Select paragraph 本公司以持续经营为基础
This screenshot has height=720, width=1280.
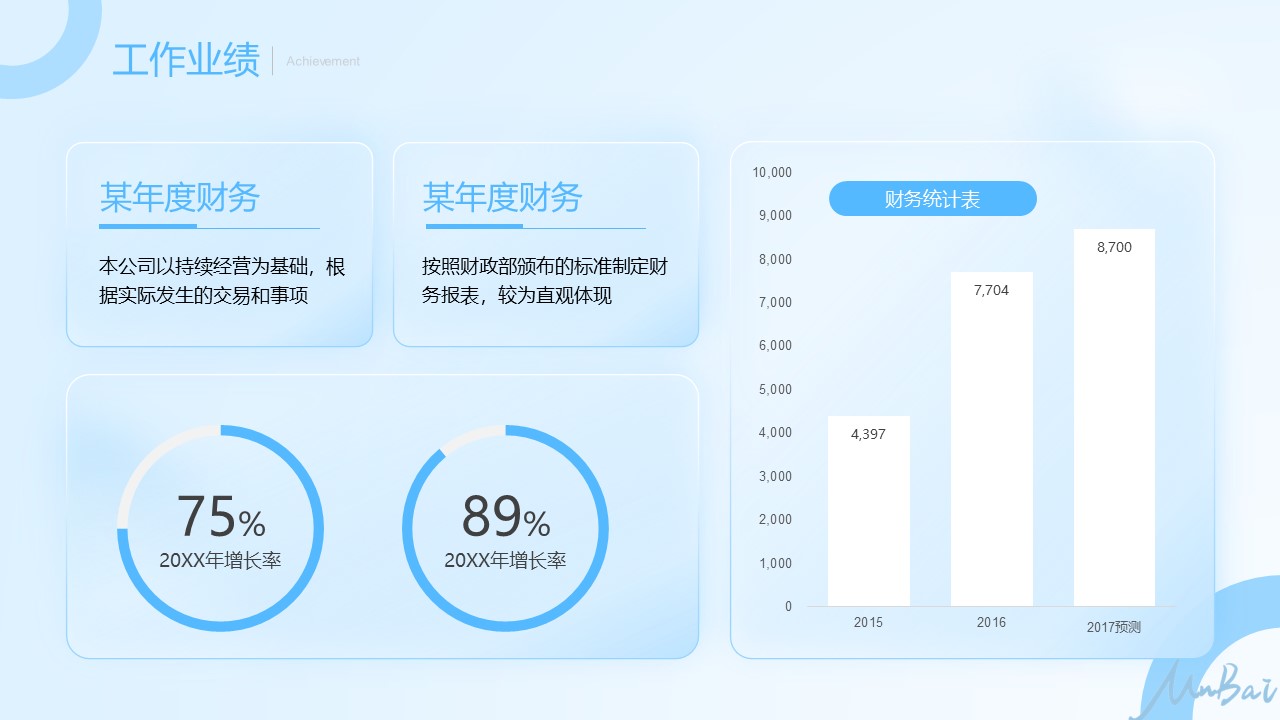point(222,281)
